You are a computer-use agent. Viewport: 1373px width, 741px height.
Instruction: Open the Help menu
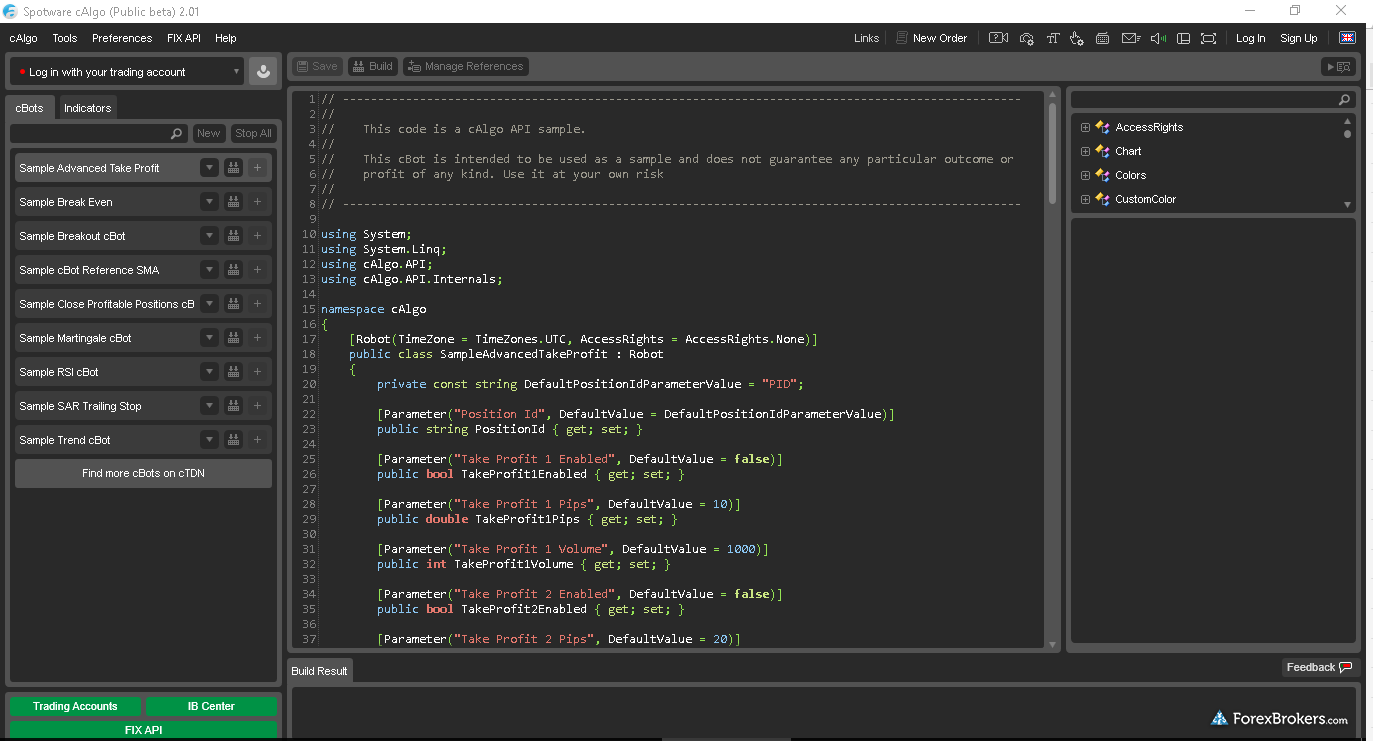(226, 38)
